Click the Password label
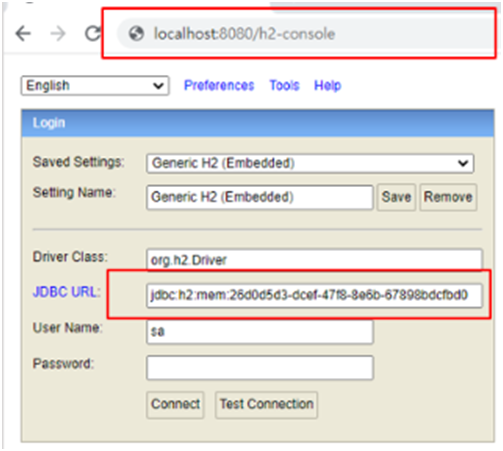 tap(63, 363)
